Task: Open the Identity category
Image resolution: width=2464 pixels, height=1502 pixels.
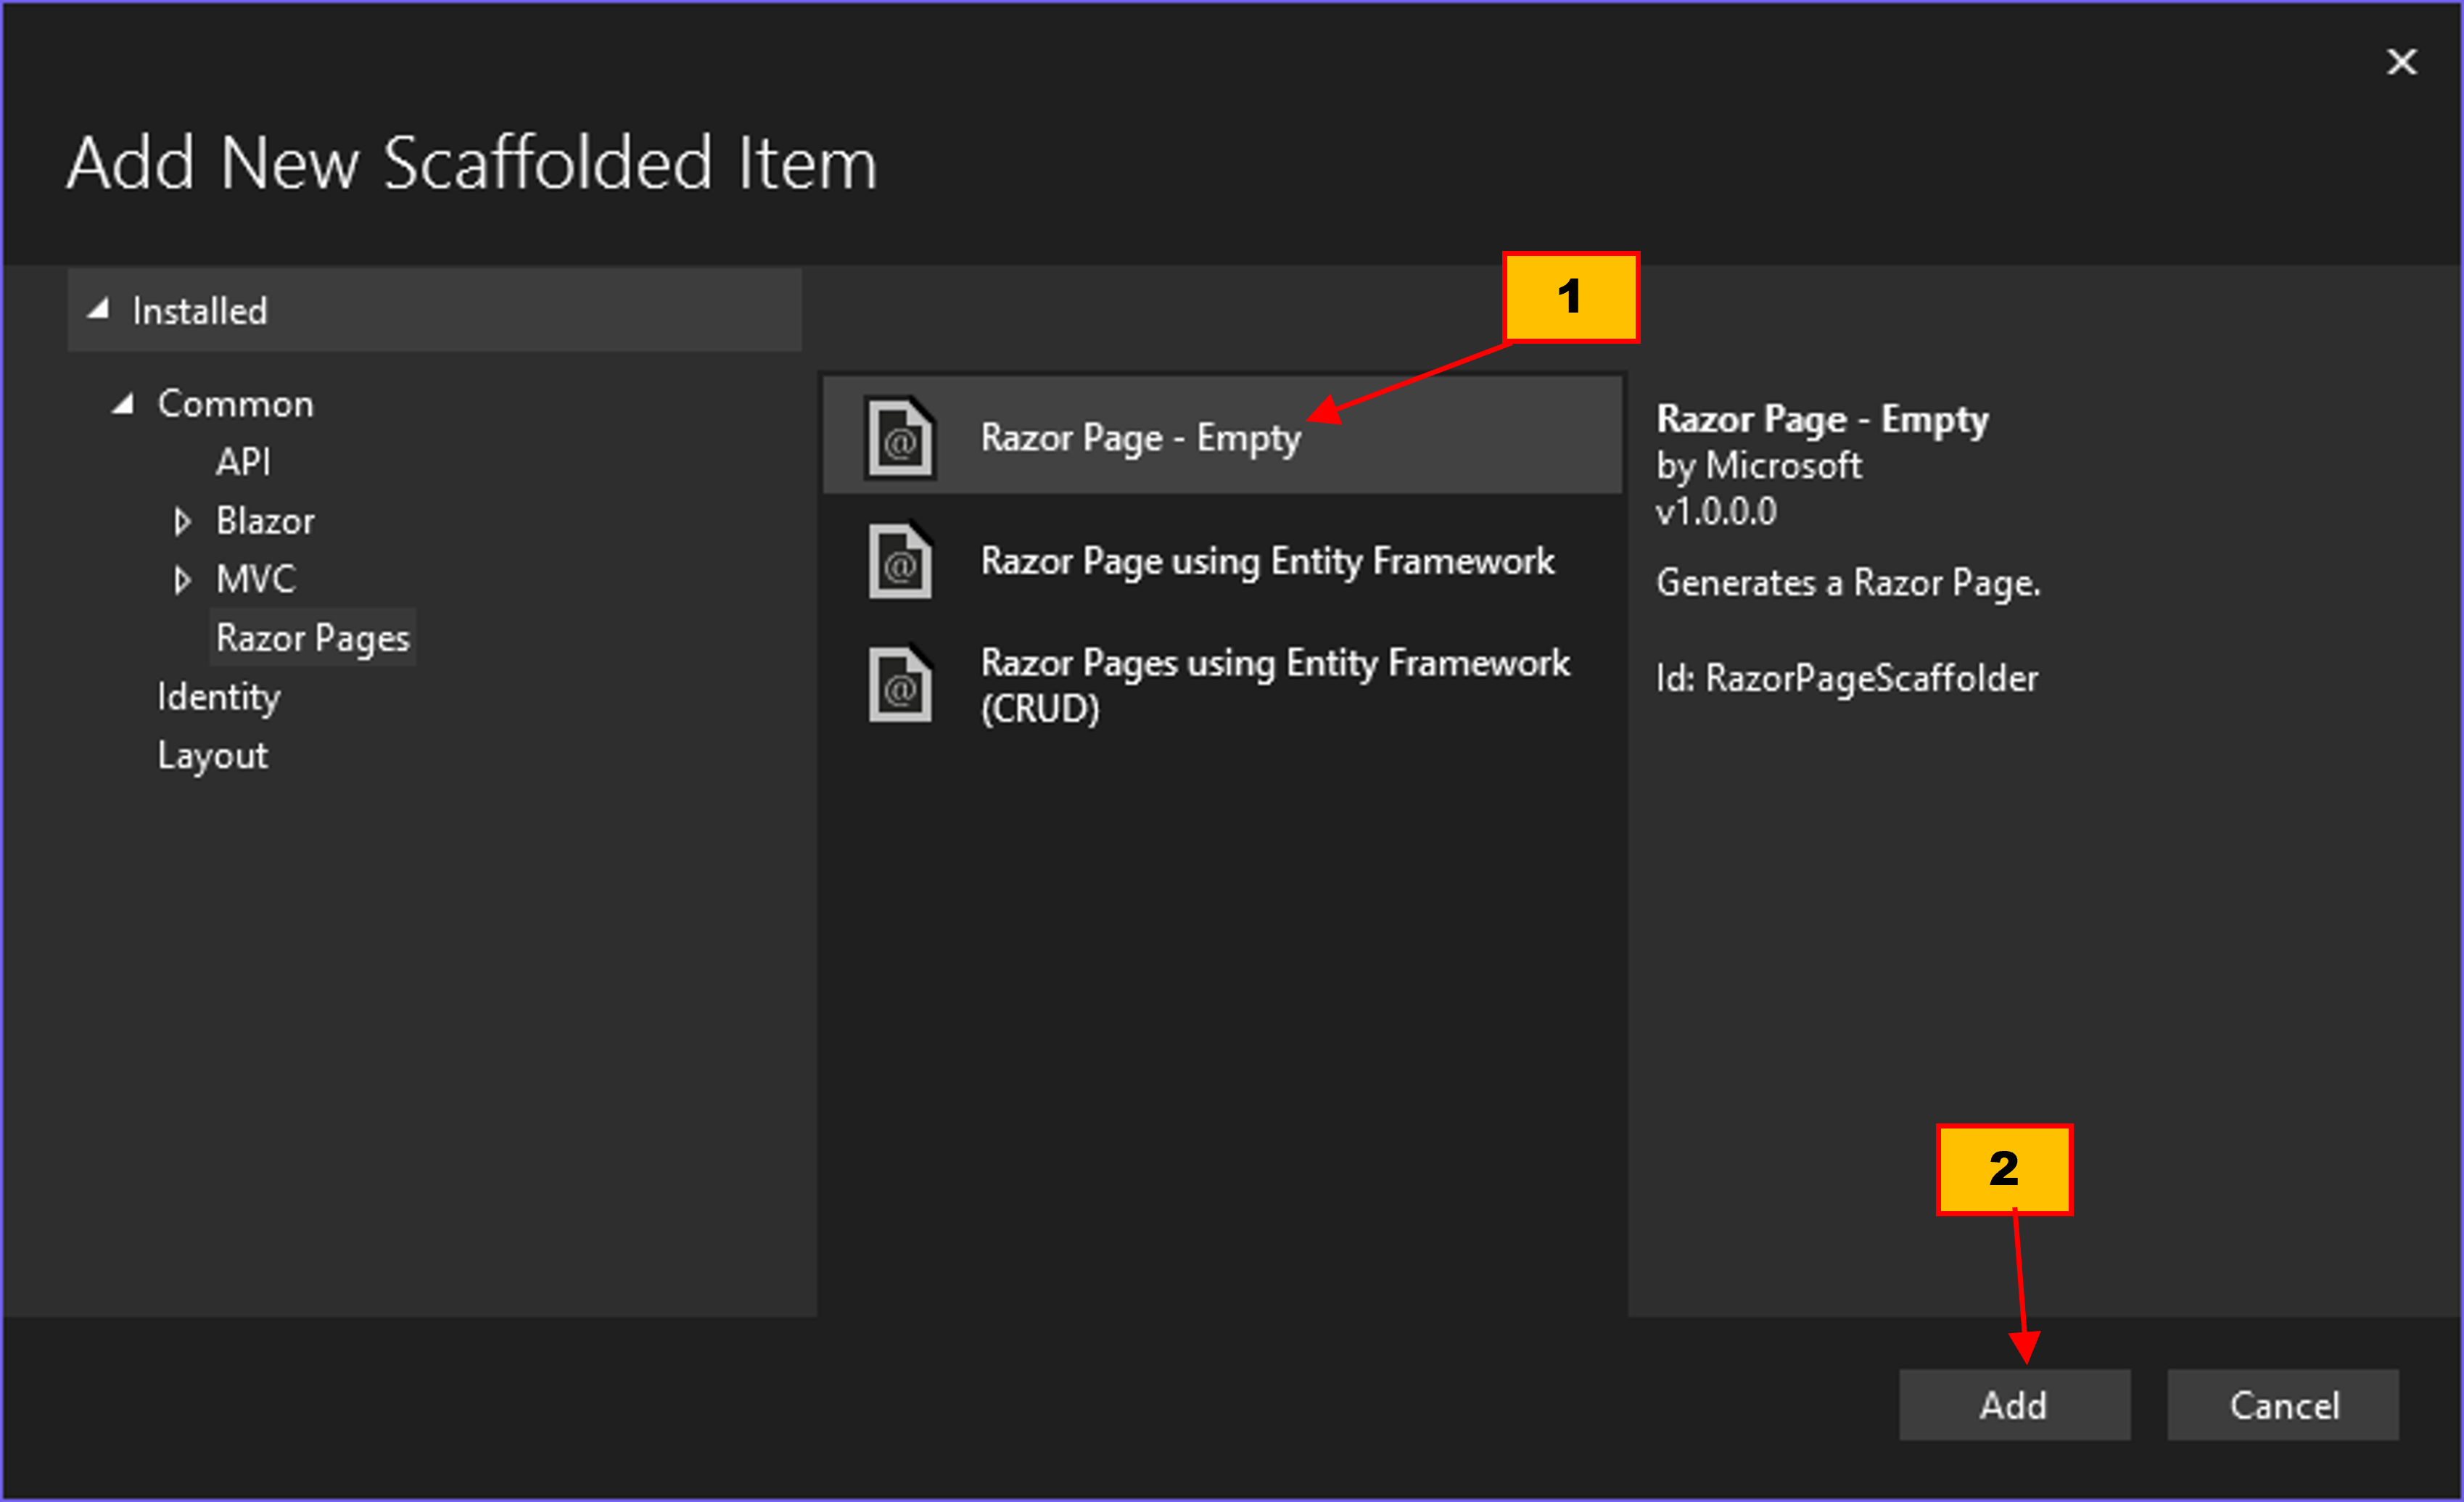Action: pyautogui.click(x=218, y=697)
